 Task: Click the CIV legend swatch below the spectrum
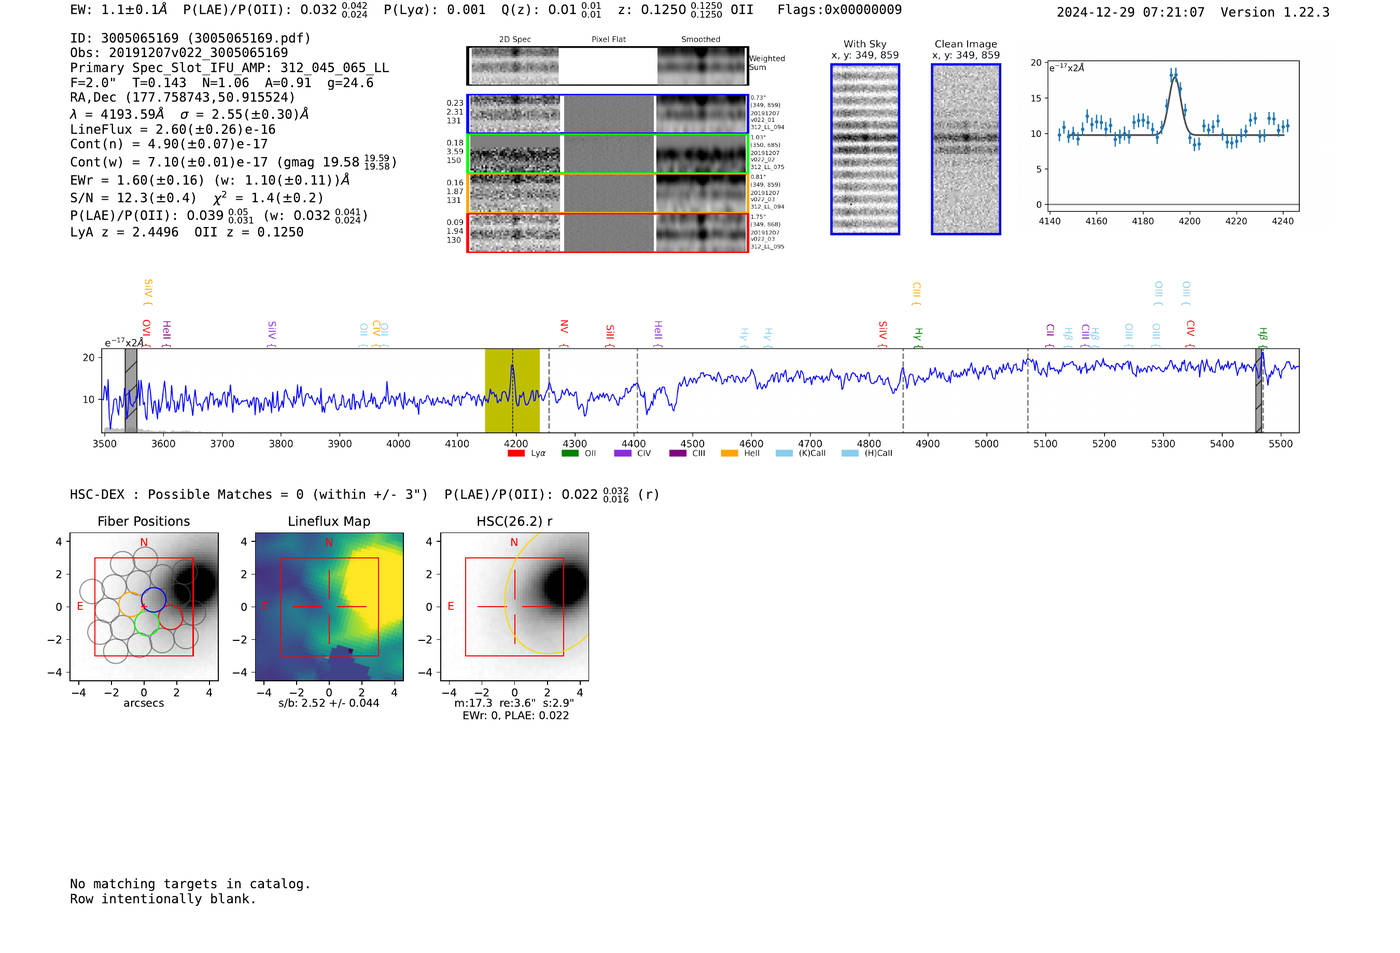(x=623, y=453)
